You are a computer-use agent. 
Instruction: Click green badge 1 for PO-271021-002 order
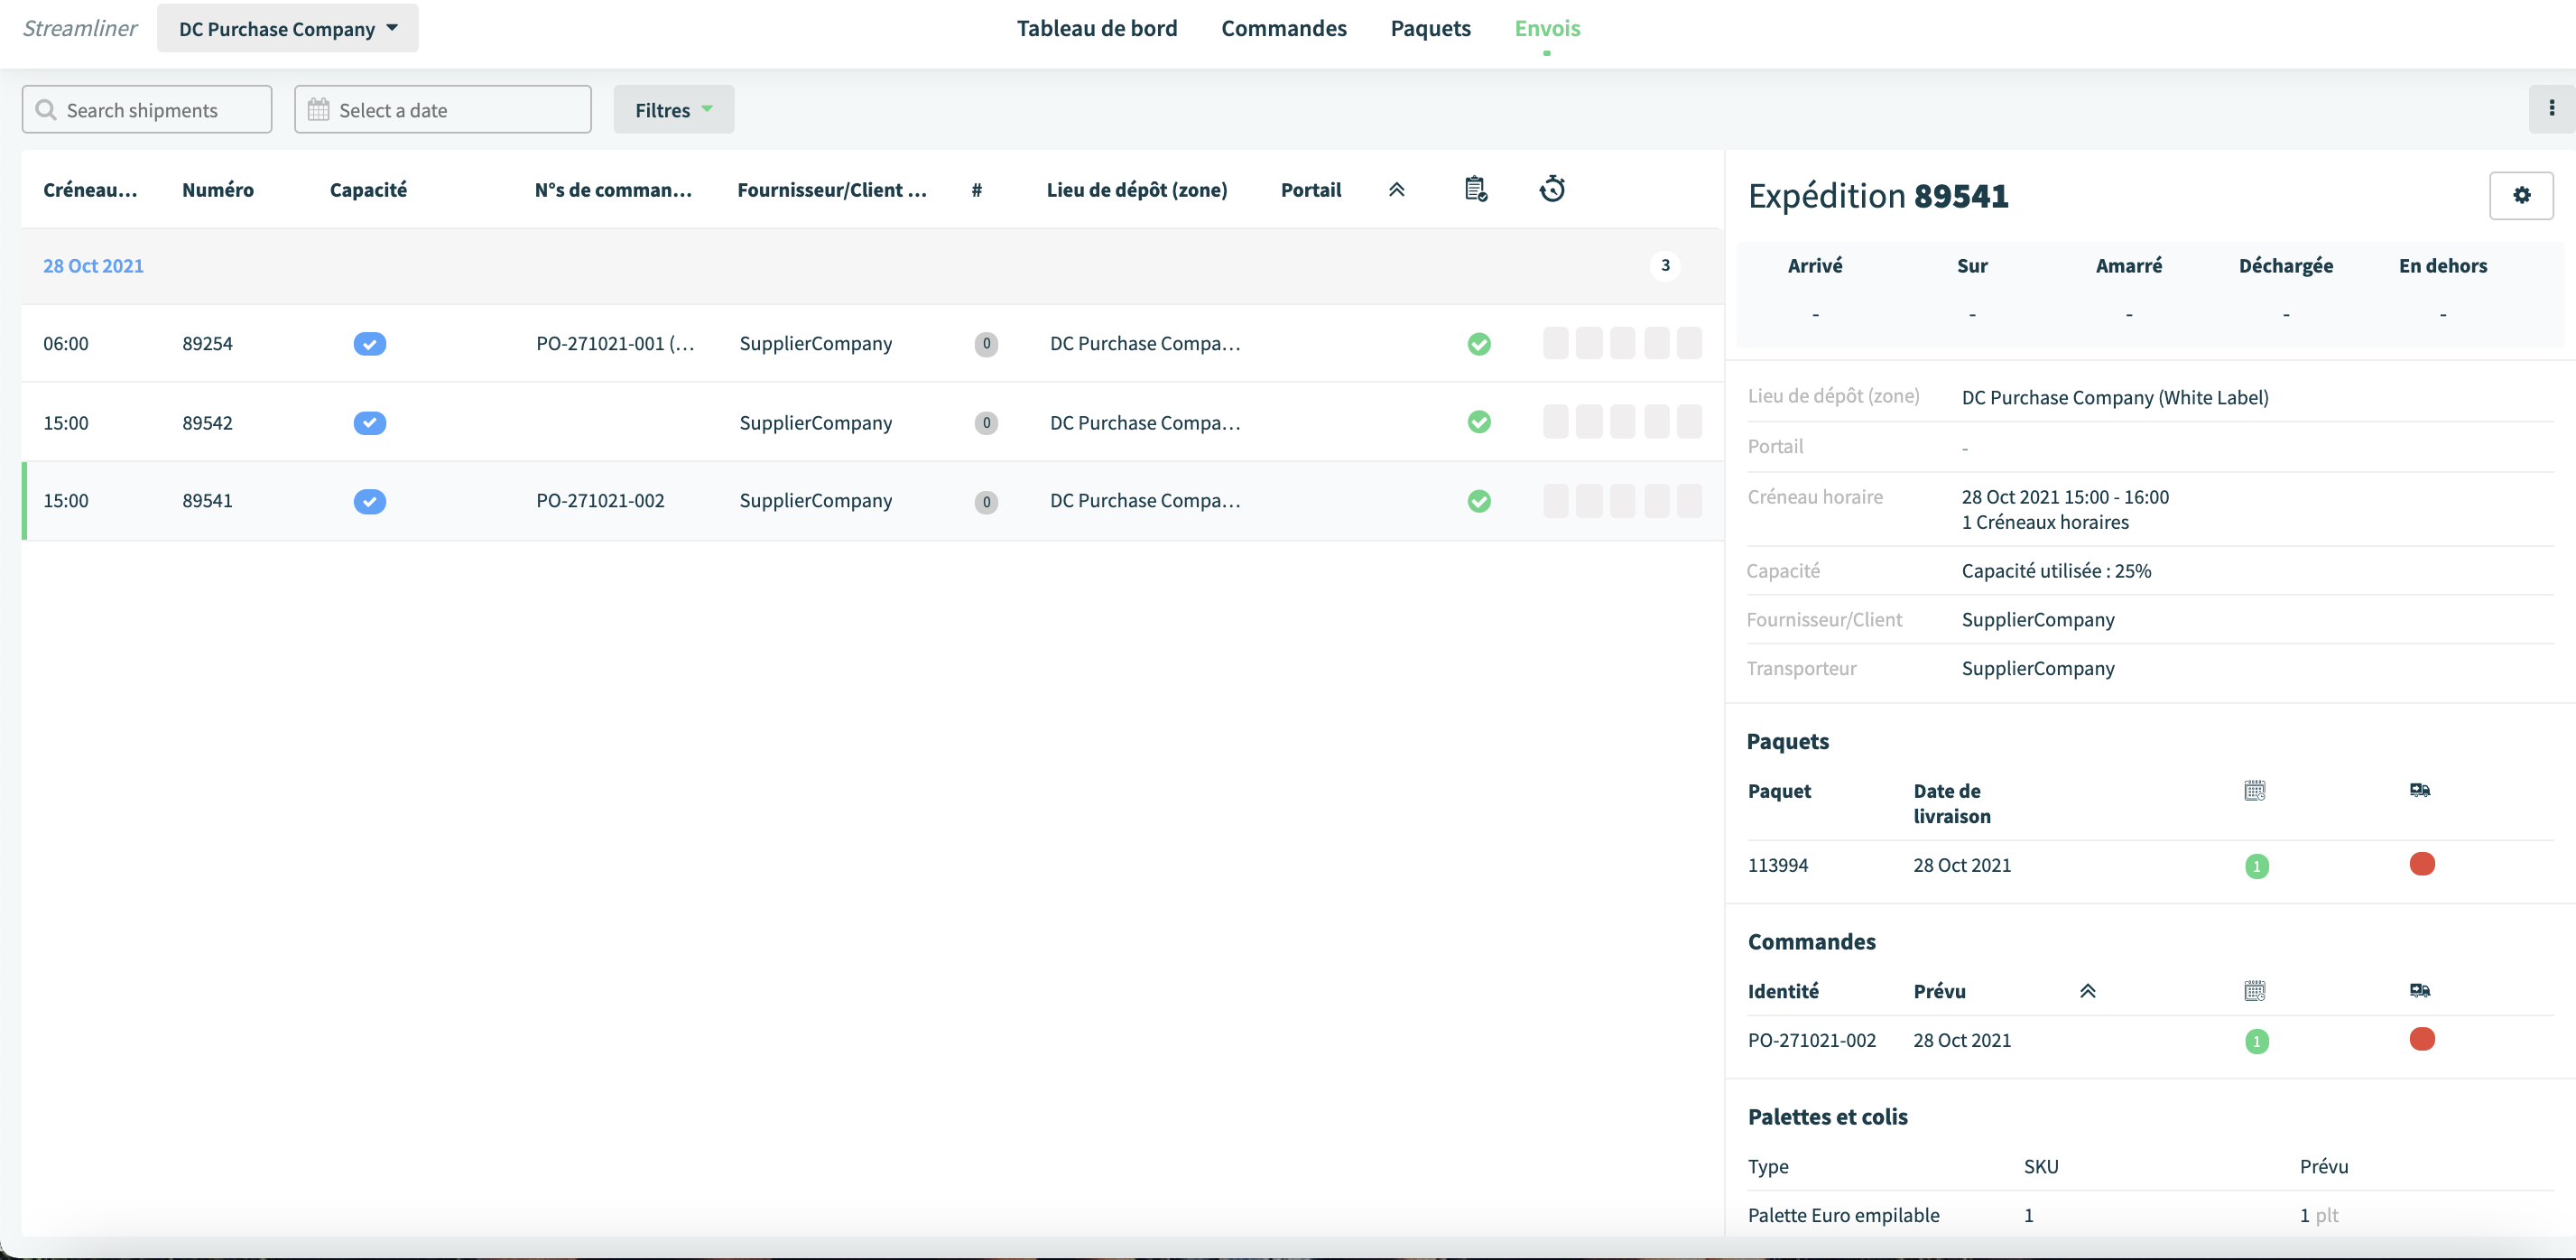2257,1041
